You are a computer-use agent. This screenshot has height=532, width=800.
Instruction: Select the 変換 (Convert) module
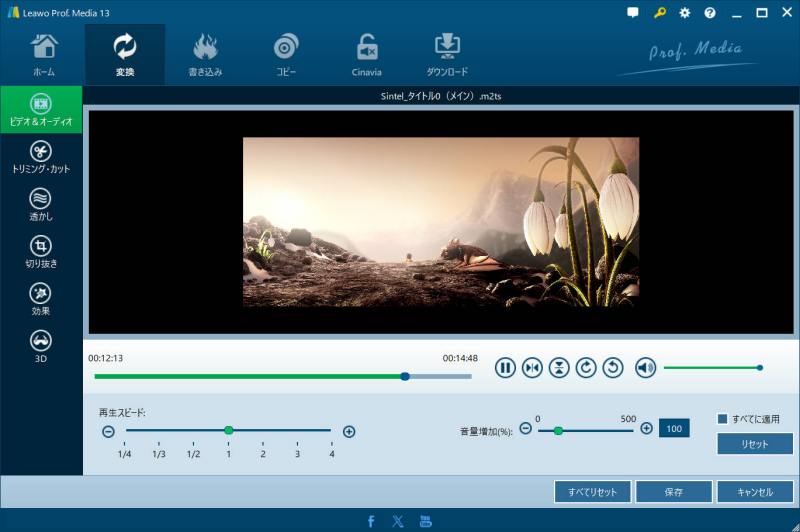point(124,55)
